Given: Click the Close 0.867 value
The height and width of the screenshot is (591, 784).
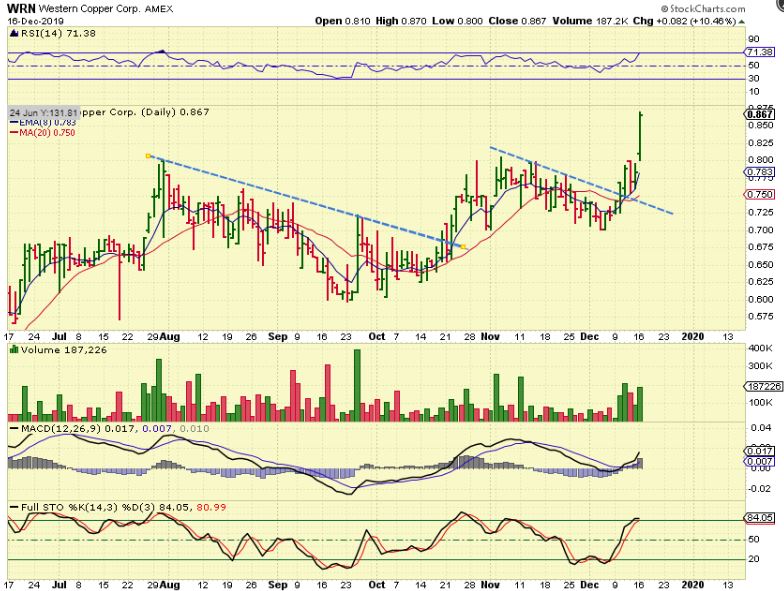Looking at the screenshot, I should 518,21.
